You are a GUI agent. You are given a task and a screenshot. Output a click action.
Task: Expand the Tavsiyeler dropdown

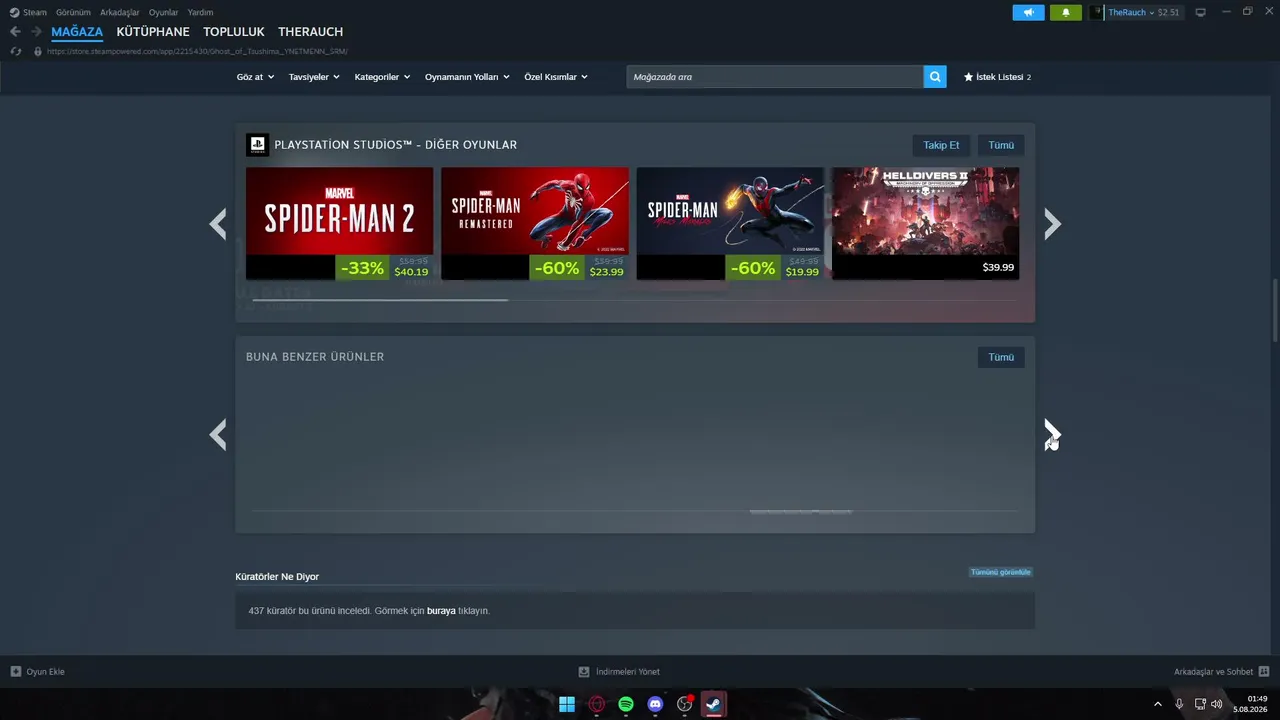315,77
